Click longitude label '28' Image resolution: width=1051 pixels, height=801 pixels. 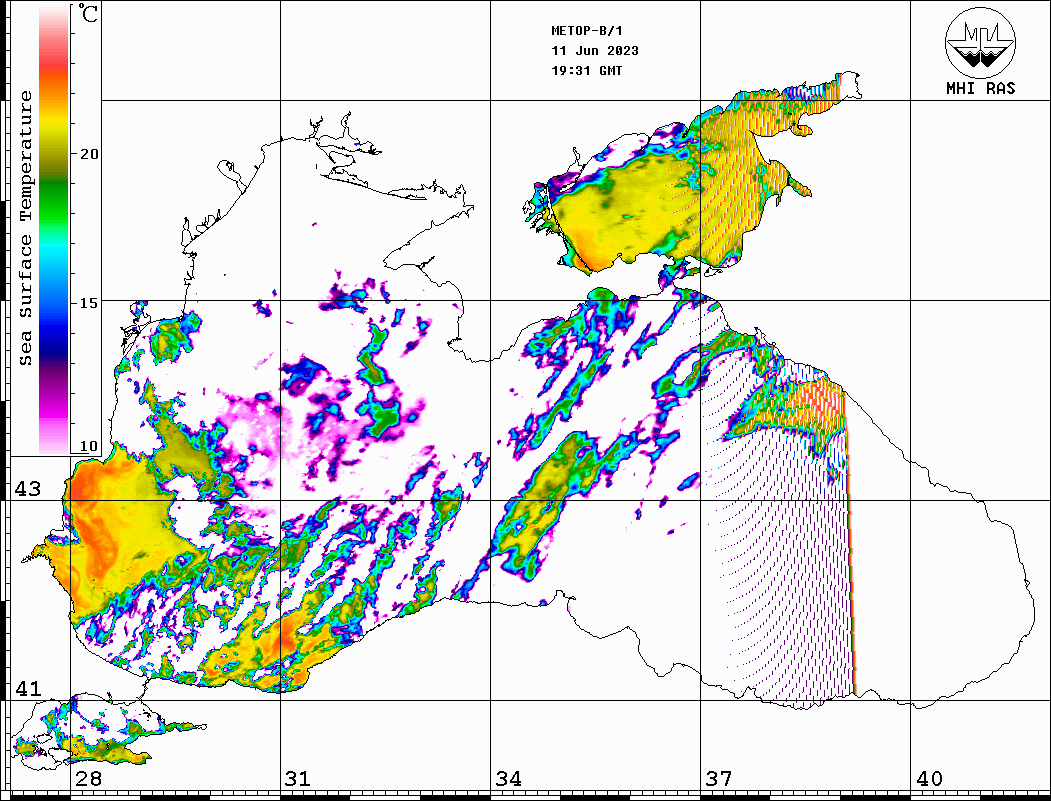(88, 778)
